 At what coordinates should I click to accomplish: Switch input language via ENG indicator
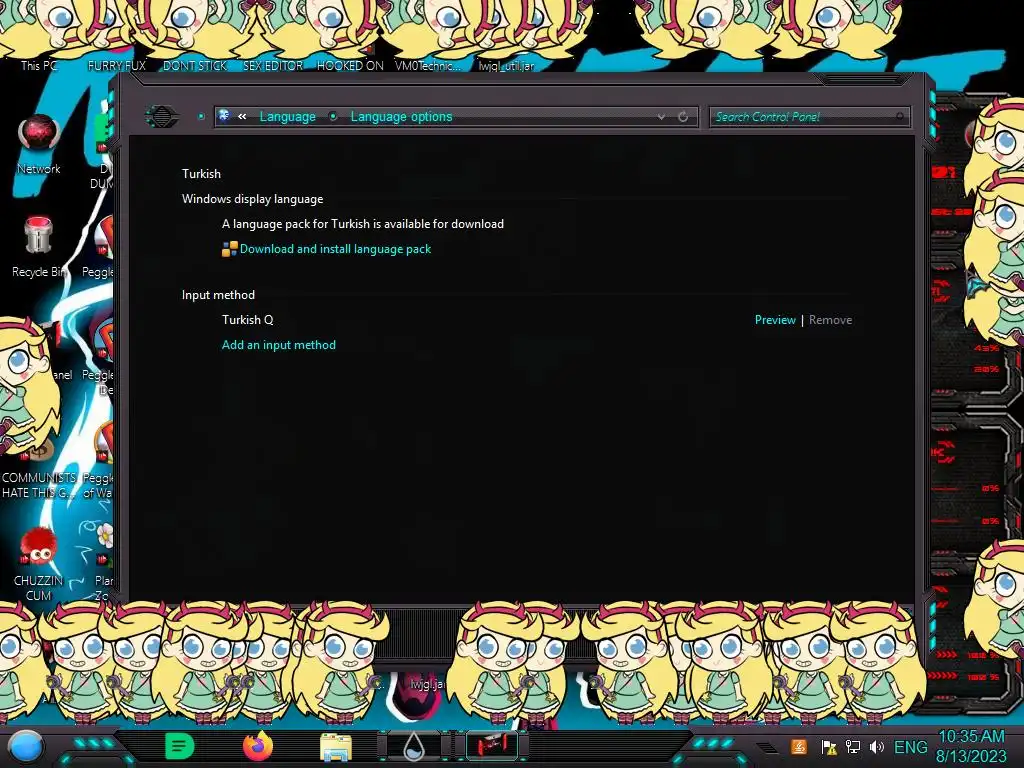coord(910,747)
